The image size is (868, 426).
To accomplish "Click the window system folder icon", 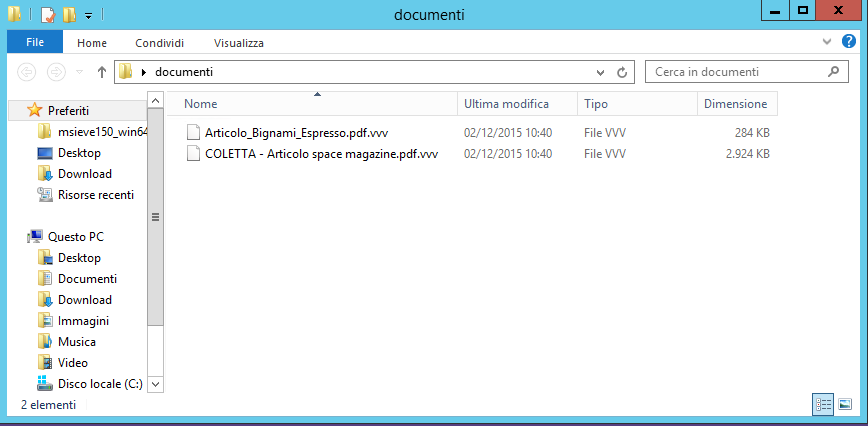I will tap(14, 14).
